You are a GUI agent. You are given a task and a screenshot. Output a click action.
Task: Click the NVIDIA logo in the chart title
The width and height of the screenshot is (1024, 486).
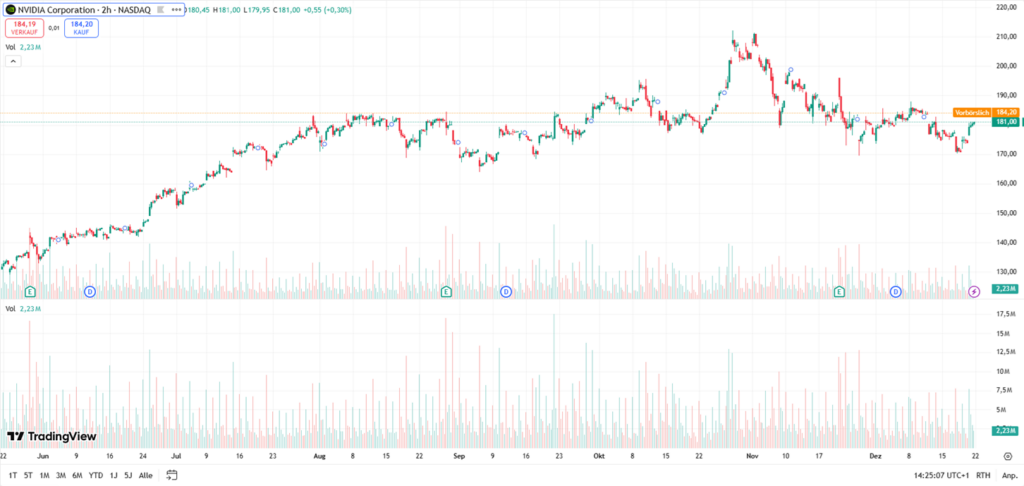[11, 10]
